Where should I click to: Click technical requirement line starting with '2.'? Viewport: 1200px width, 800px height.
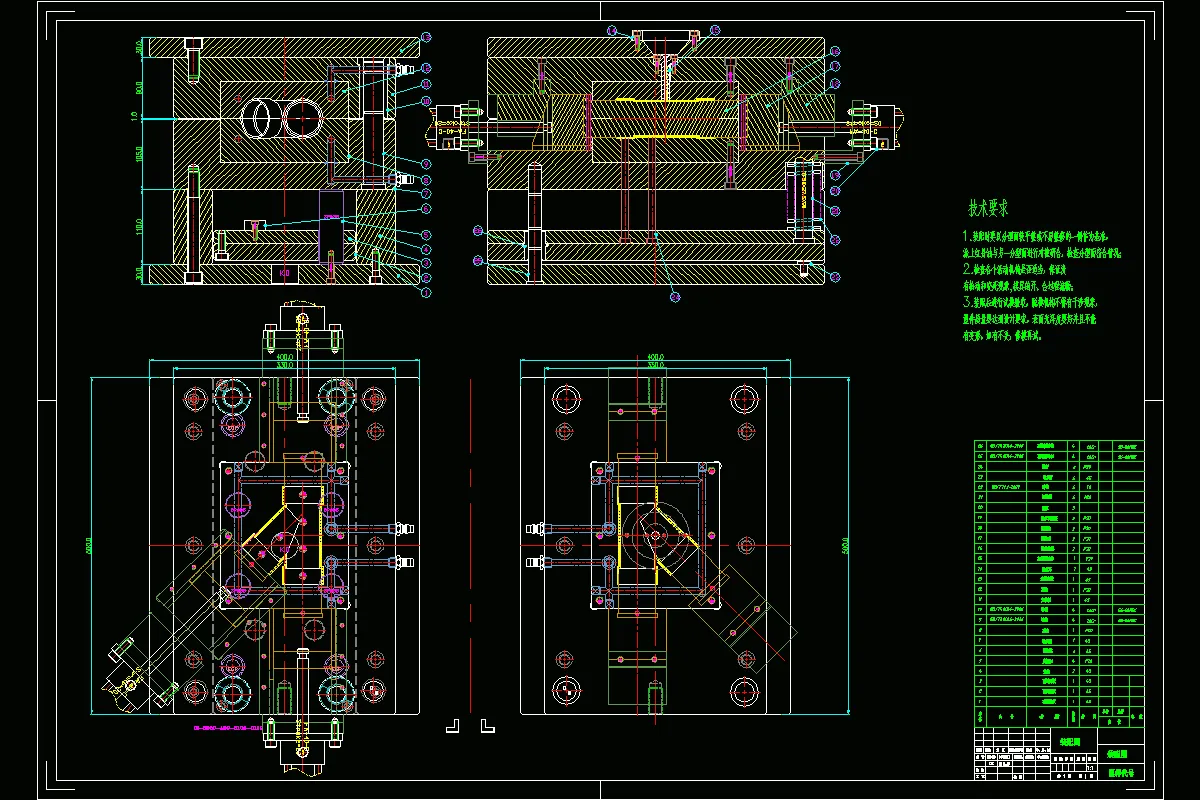pos(1015,270)
